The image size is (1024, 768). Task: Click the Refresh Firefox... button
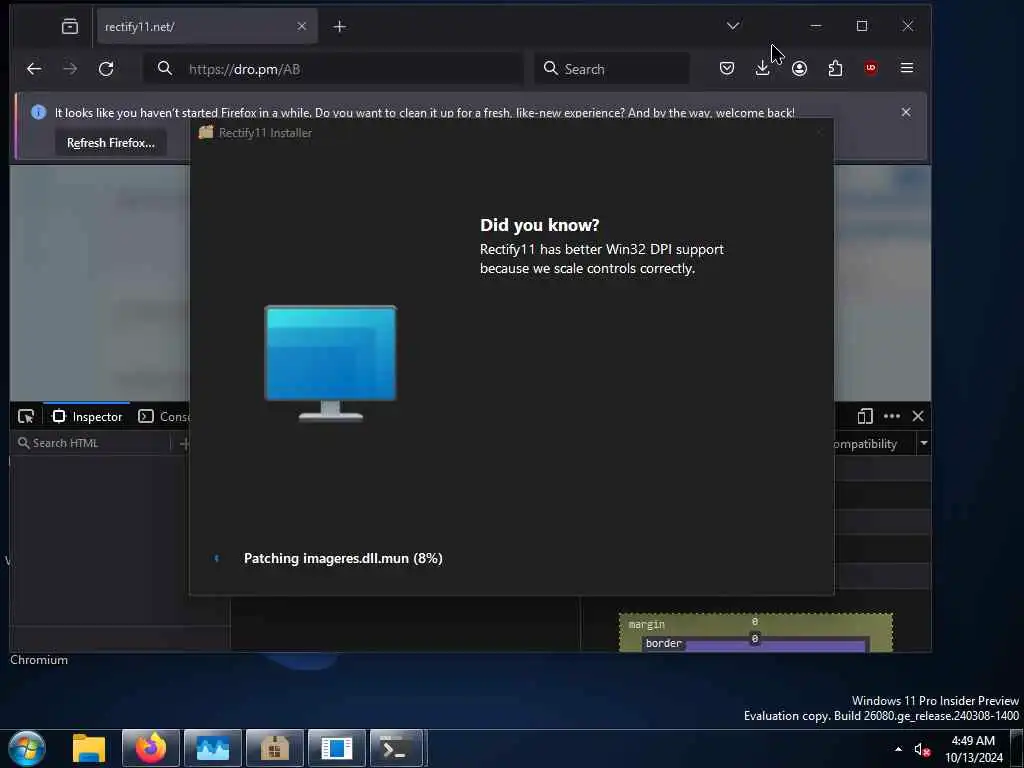(110, 142)
